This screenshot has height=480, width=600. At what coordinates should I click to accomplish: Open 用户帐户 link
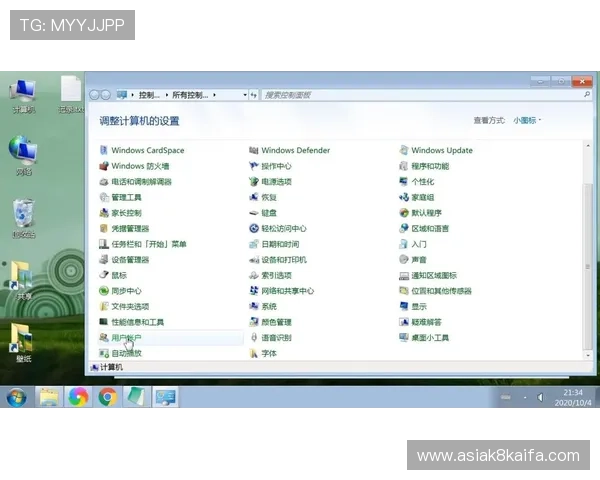(x=126, y=338)
